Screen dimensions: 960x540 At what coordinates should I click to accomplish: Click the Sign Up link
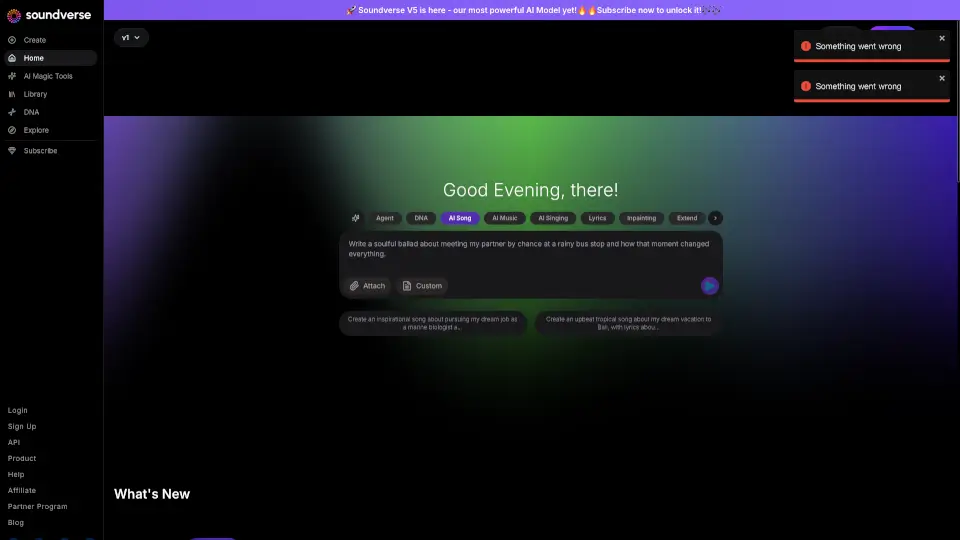click(x=22, y=426)
